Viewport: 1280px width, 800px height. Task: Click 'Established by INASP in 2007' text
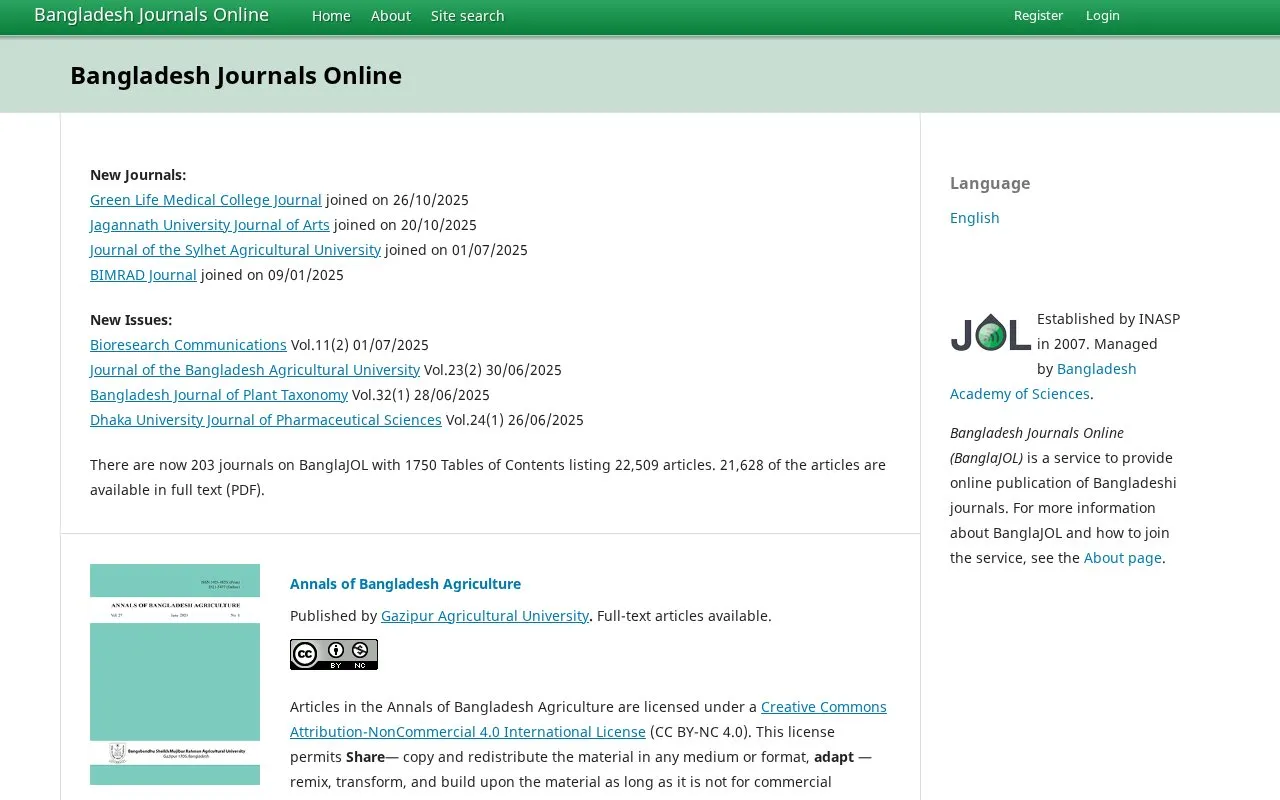pyautogui.click(x=1108, y=331)
